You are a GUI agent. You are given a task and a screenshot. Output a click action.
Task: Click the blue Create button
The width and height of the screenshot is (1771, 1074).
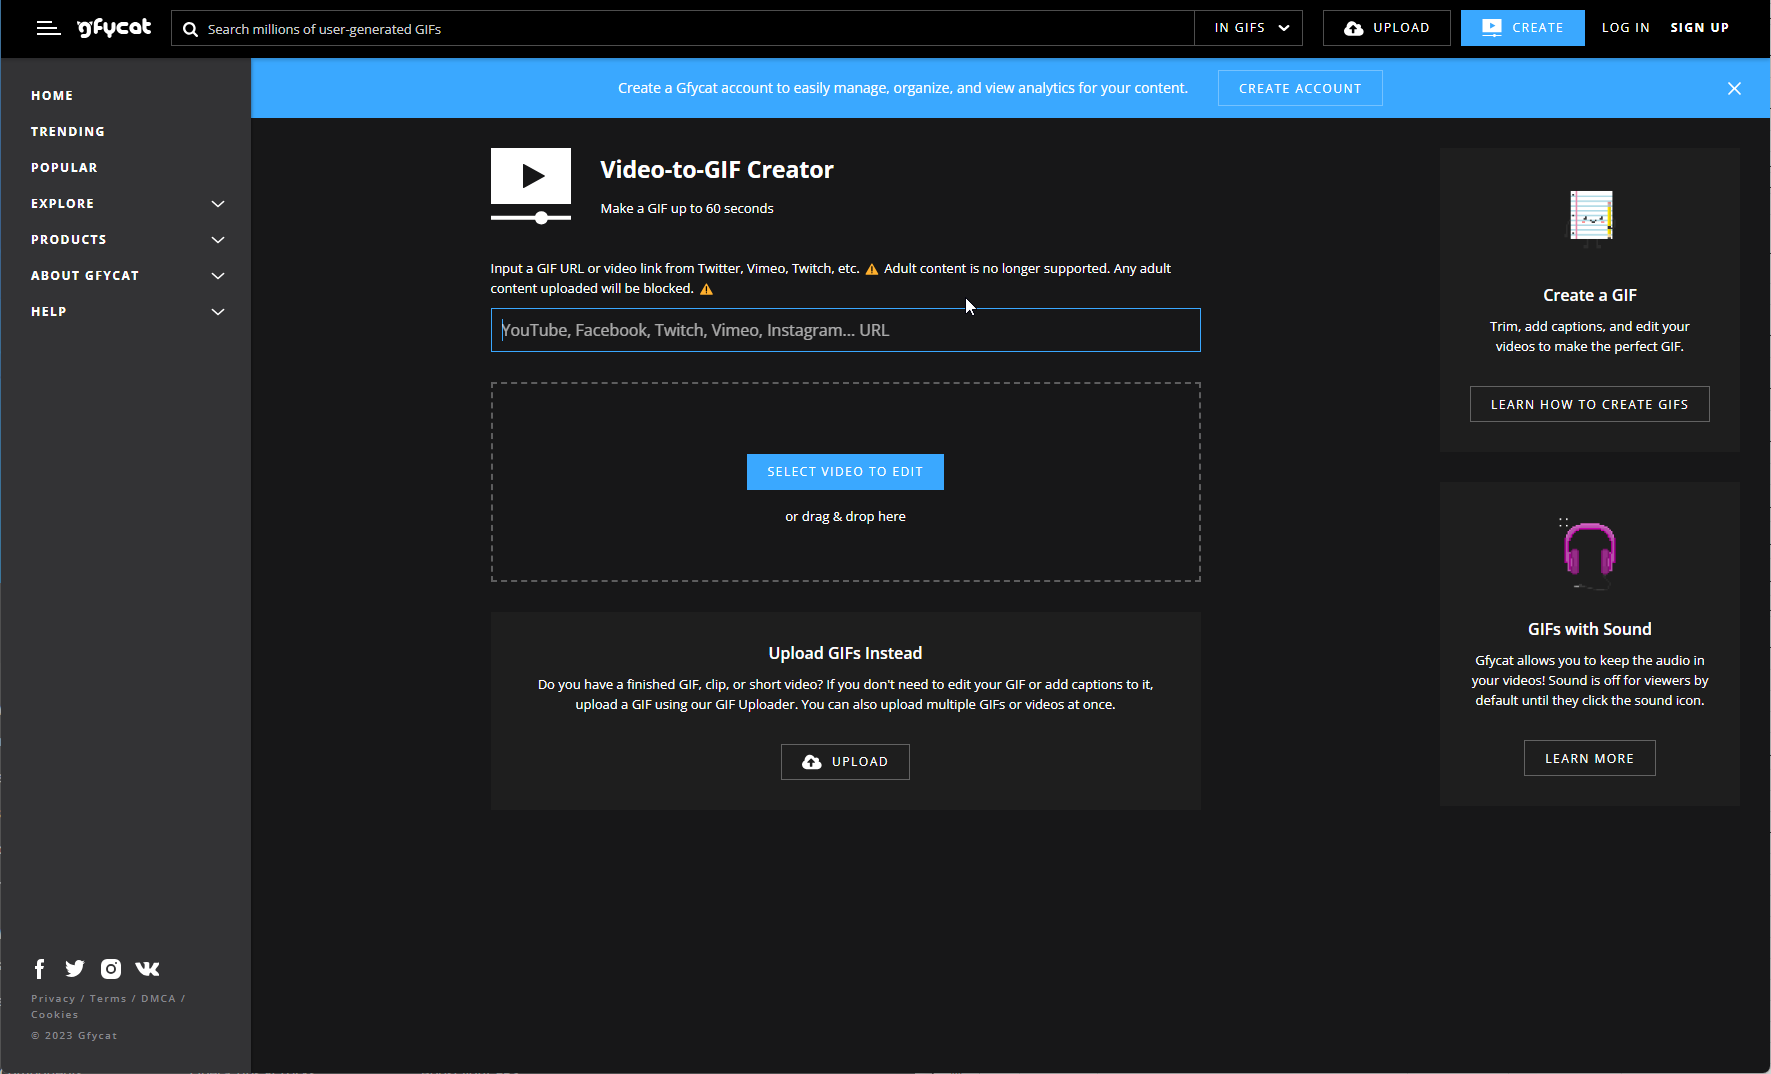point(1522,28)
